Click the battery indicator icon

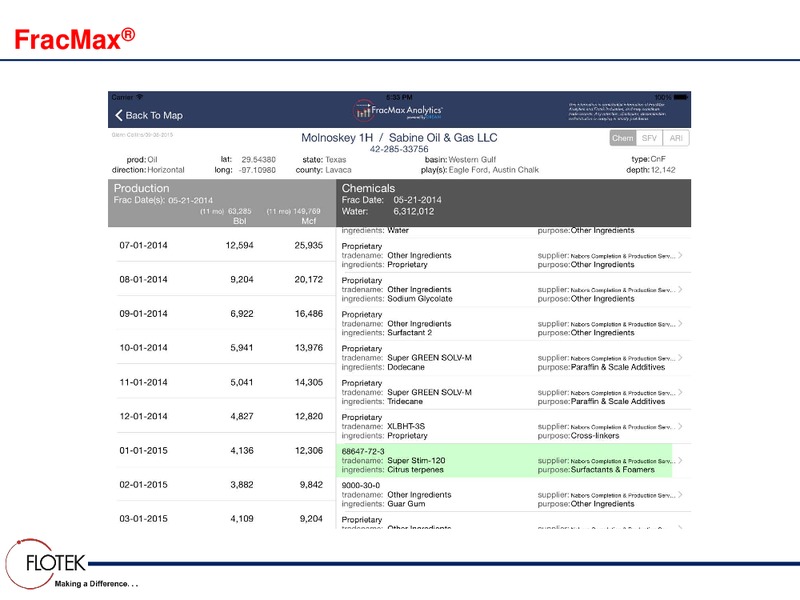pos(681,97)
